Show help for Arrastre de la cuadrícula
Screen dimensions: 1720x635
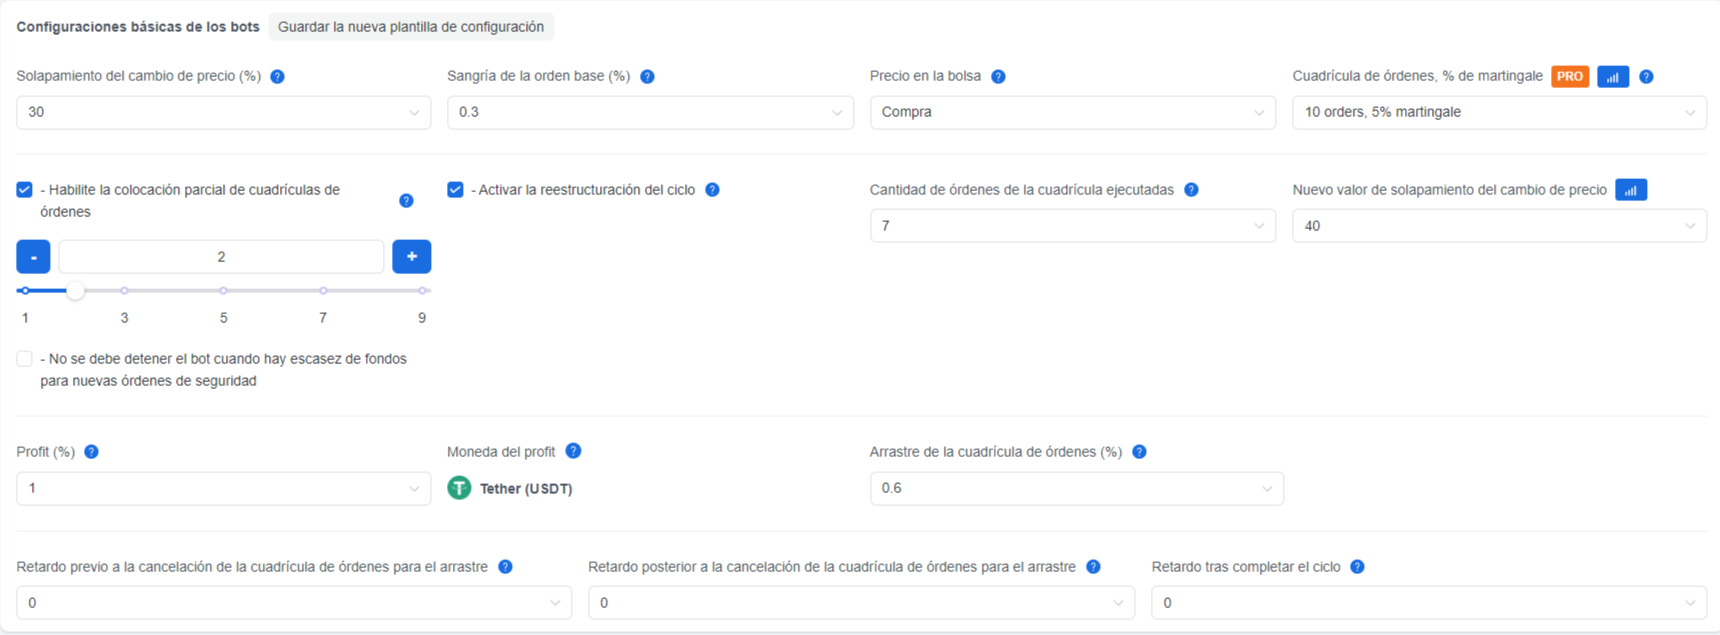(x=1139, y=452)
